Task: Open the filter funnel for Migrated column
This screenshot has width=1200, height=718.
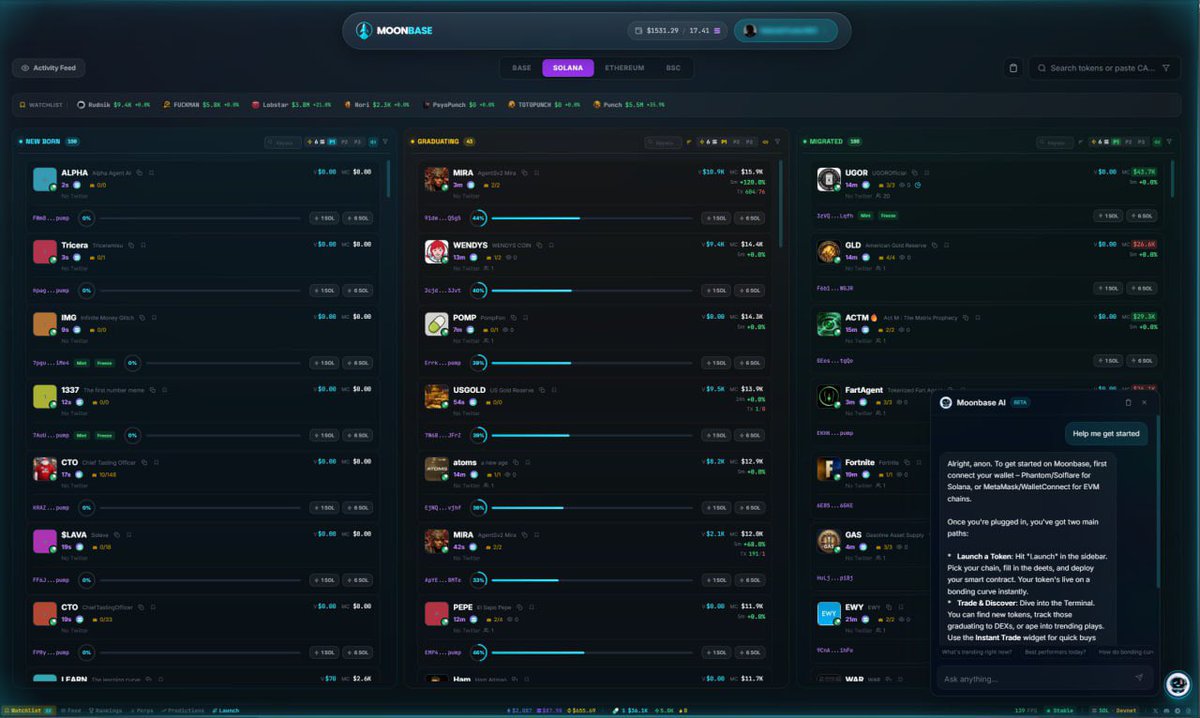Action: [1168, 142]
